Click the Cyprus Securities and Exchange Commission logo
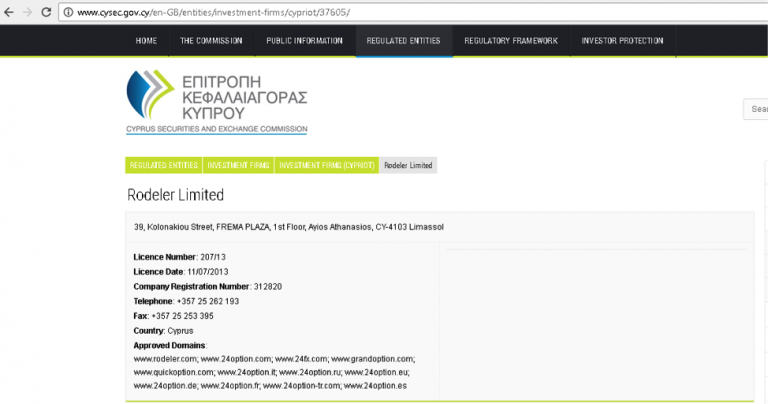The width and height of the screenshot is (768, 404). coord(217,101)
